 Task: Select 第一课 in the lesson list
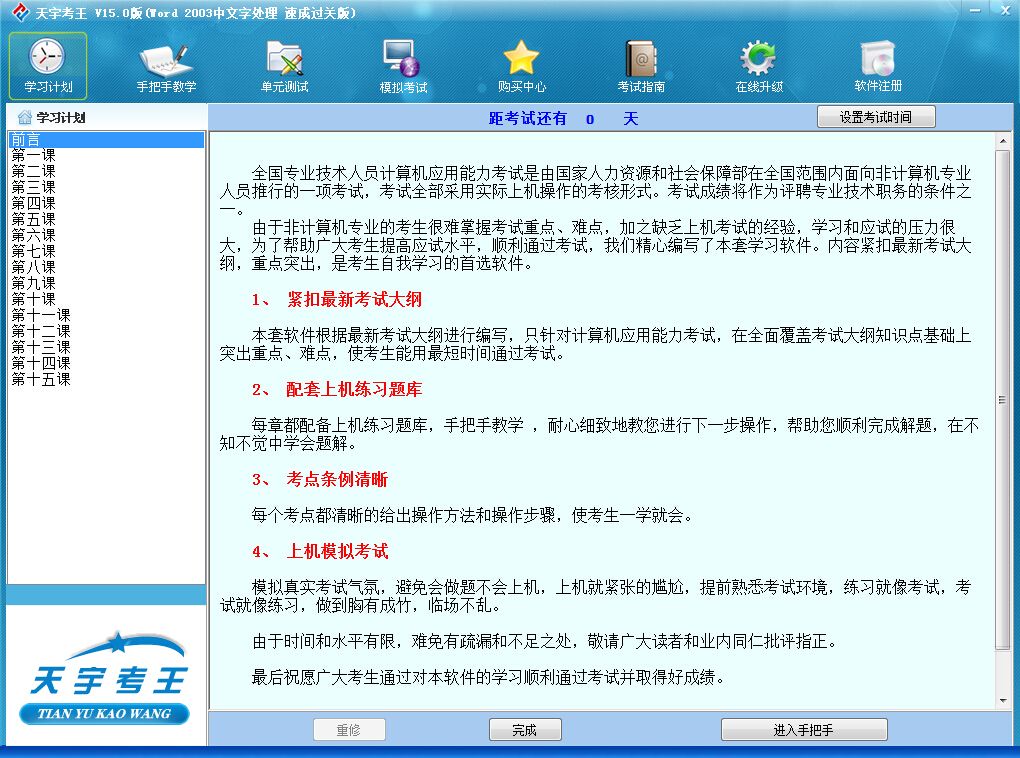point(106,156)
